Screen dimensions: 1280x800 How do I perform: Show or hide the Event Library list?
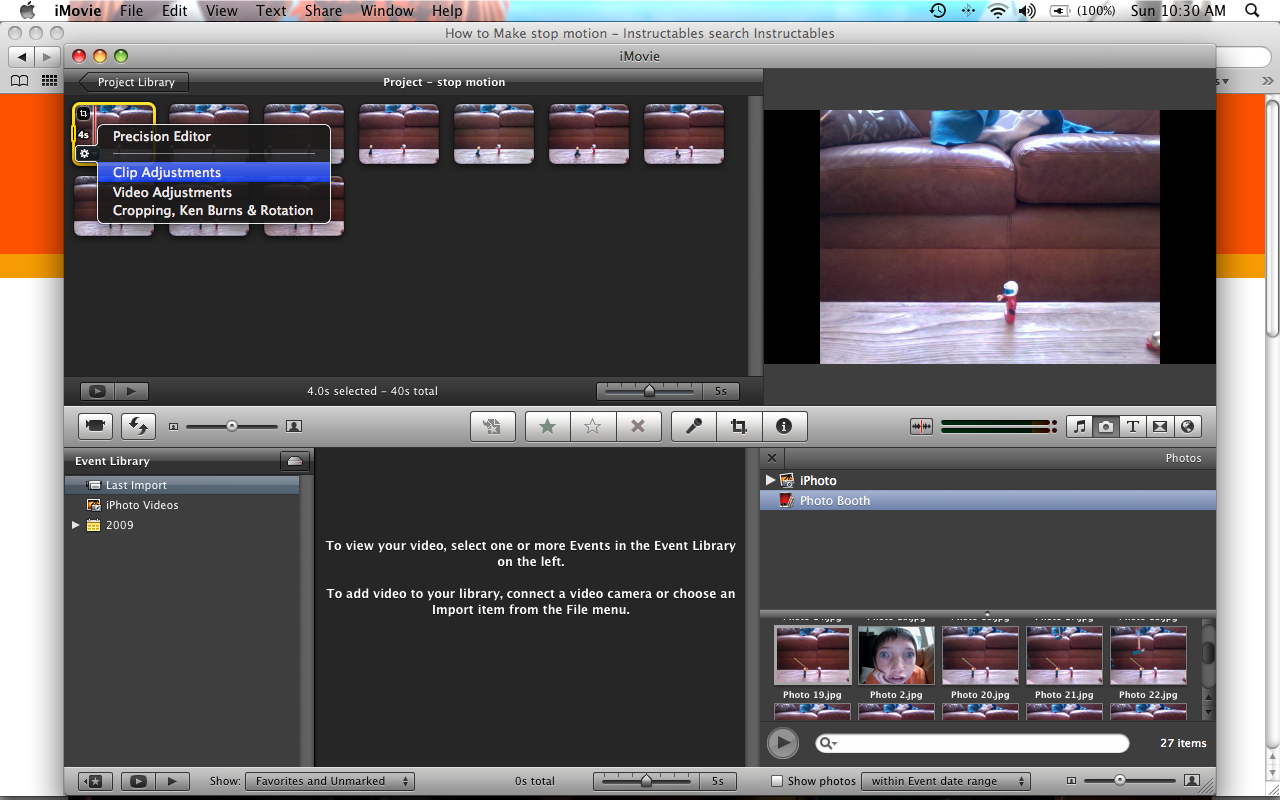tap(95, 781)
